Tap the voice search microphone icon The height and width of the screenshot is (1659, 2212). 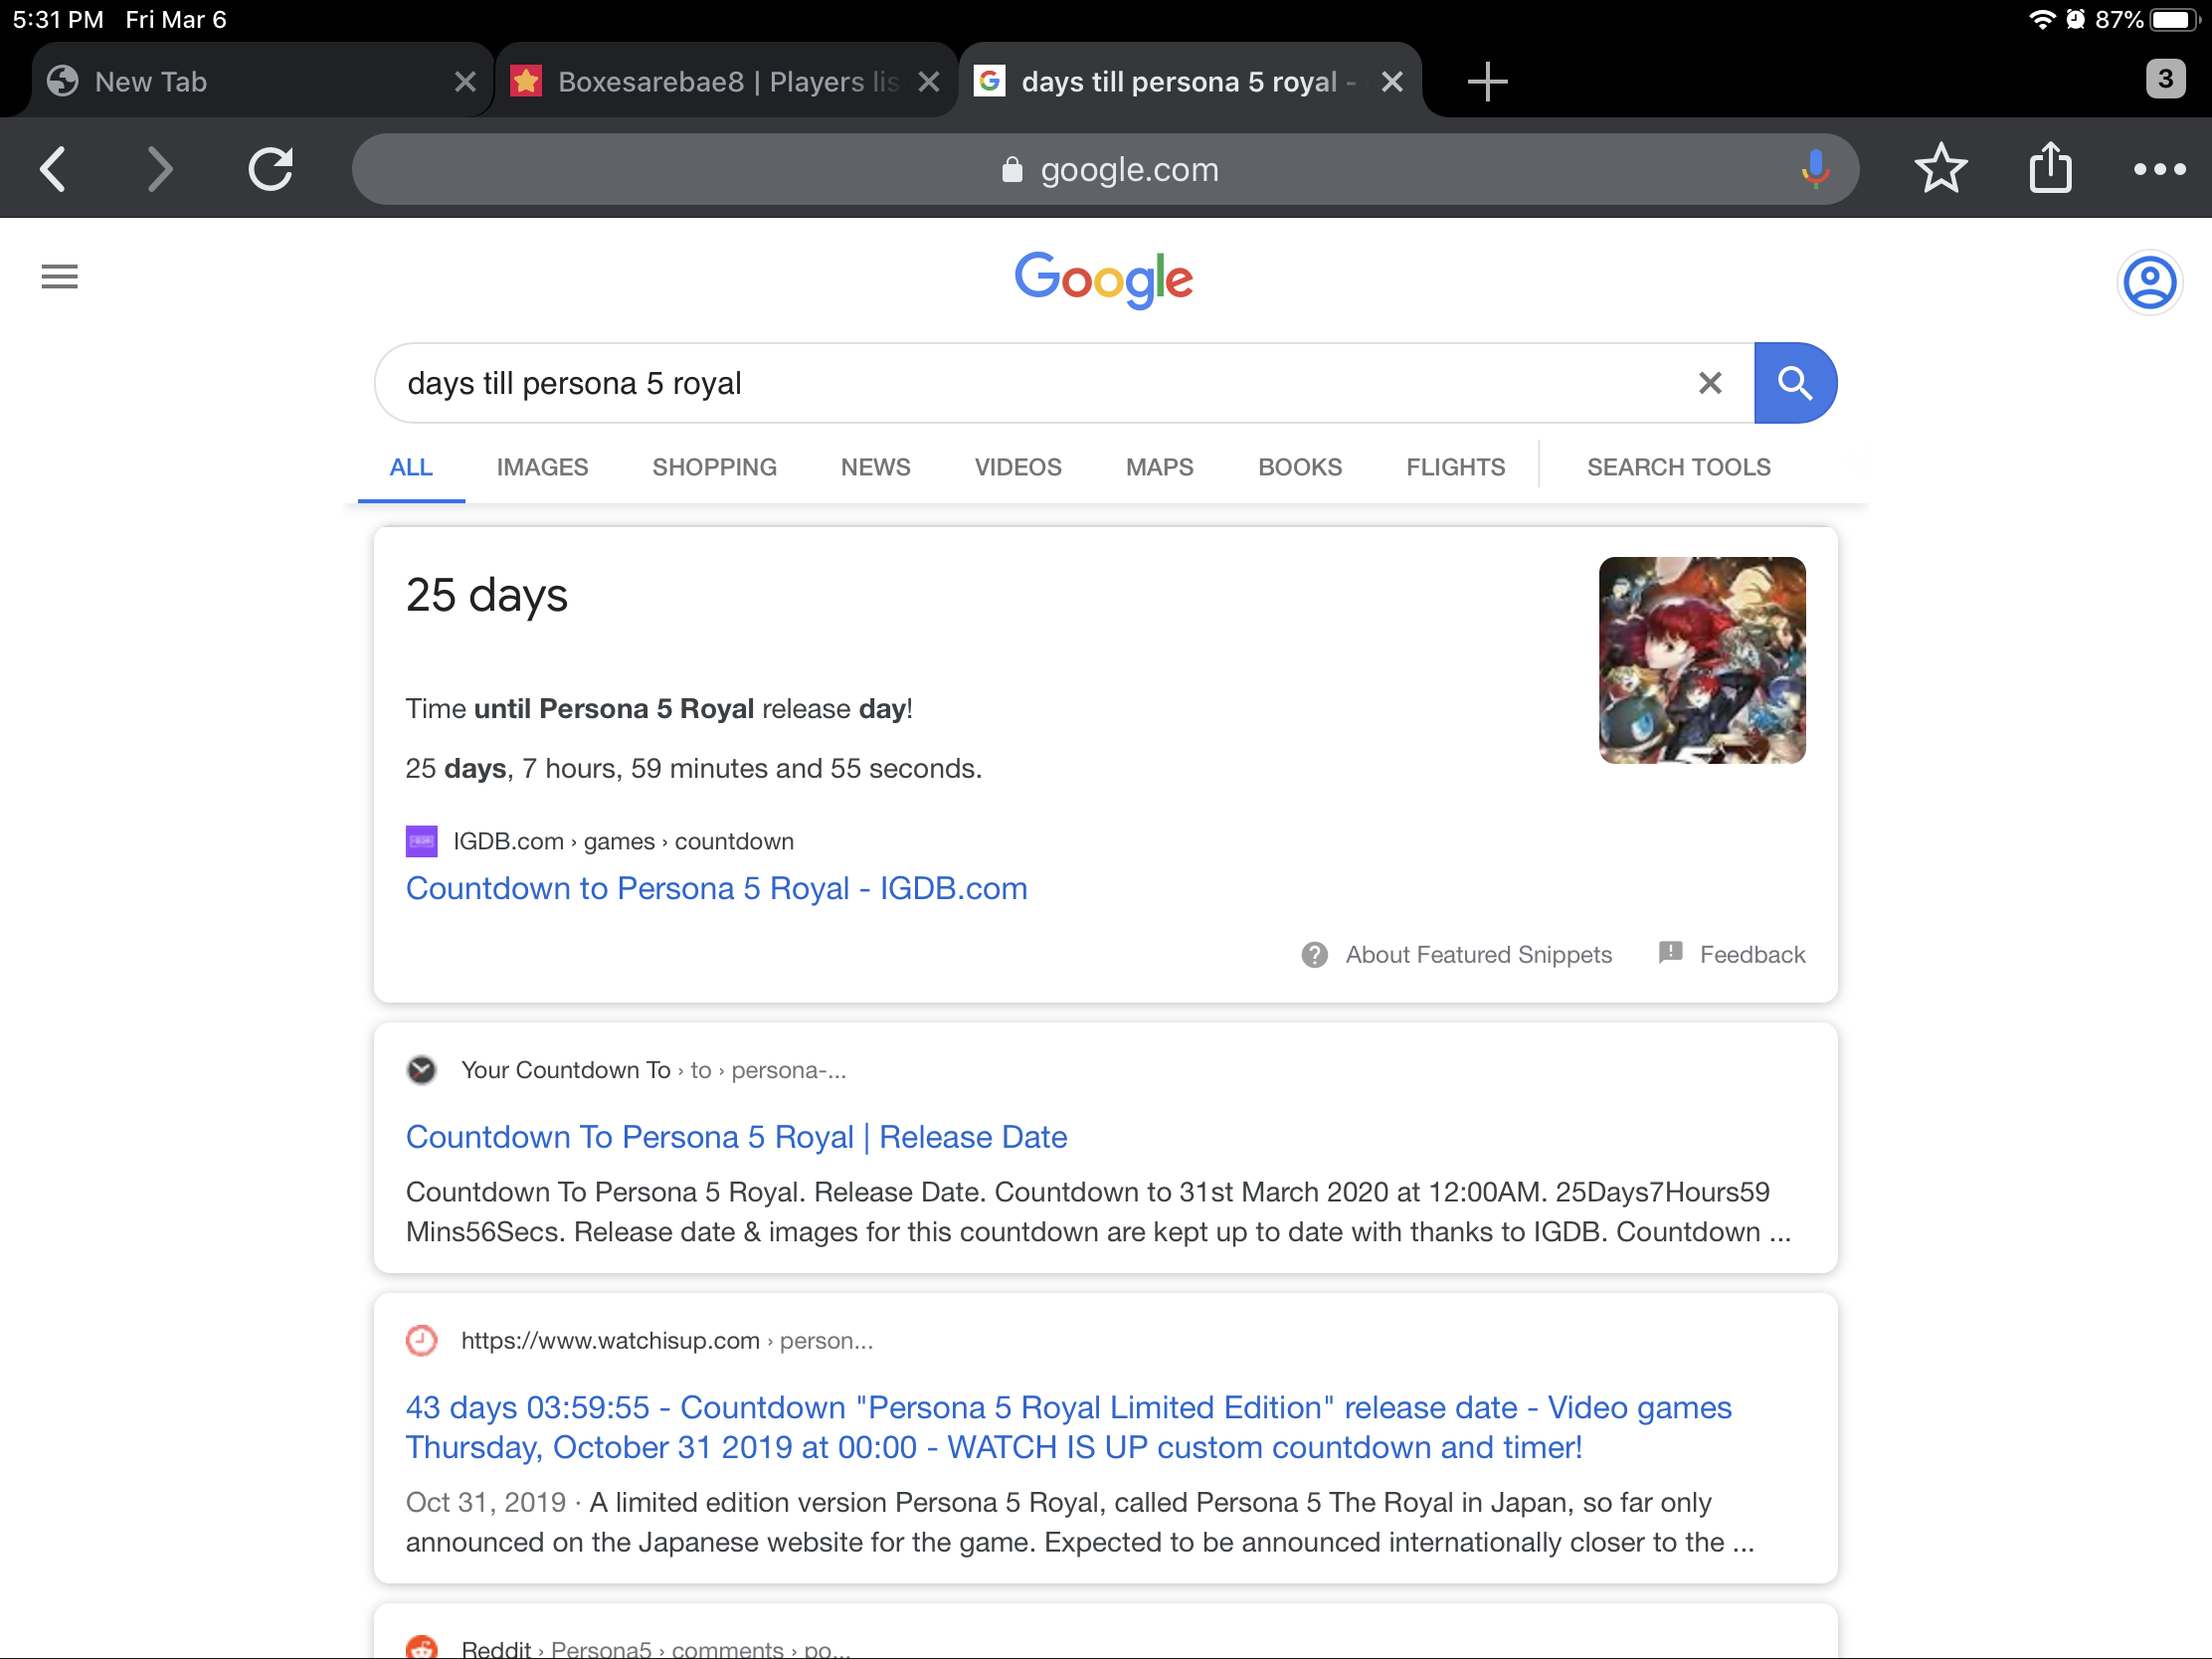click(1814, 169)
